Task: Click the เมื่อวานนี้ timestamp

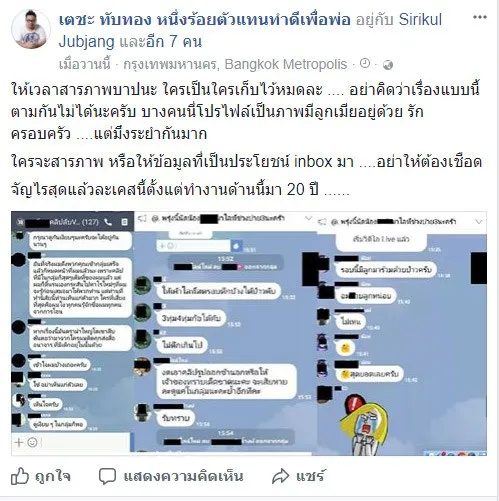Action: coord(84,64)
